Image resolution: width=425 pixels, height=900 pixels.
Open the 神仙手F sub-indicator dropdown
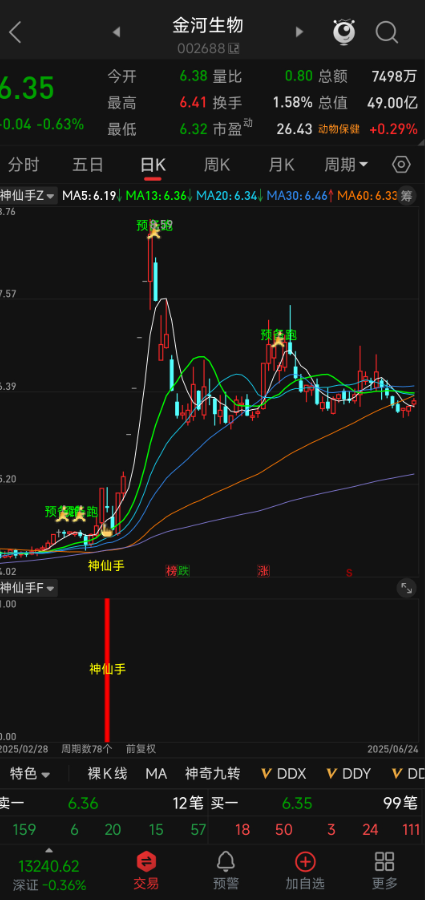click(28, 588)
